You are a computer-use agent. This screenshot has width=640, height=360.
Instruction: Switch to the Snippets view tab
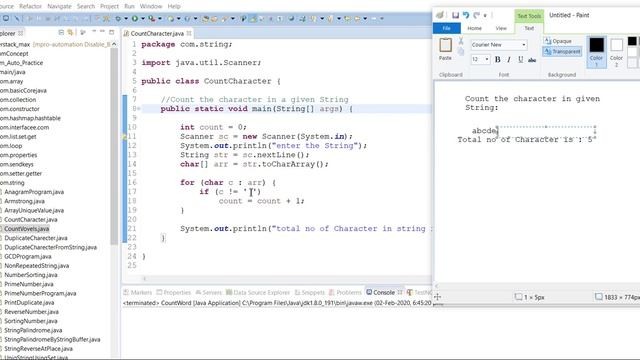pyautogui.click(x=309, y=292)
